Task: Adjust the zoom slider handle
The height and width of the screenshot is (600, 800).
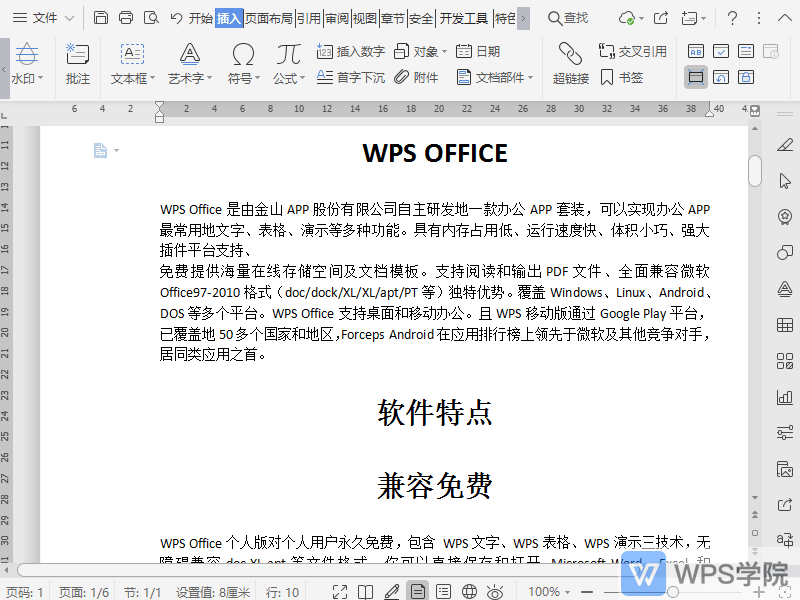Action: pos(673,592)
